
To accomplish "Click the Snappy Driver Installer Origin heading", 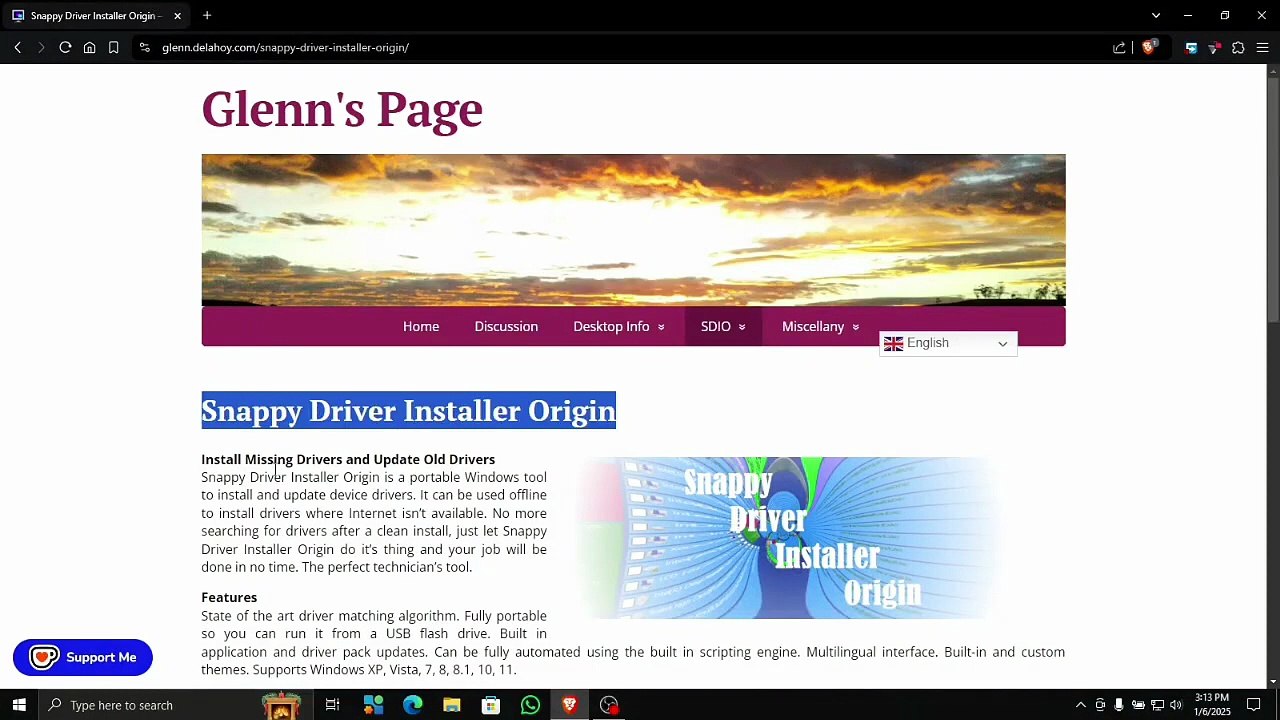I will click(408, 411).
